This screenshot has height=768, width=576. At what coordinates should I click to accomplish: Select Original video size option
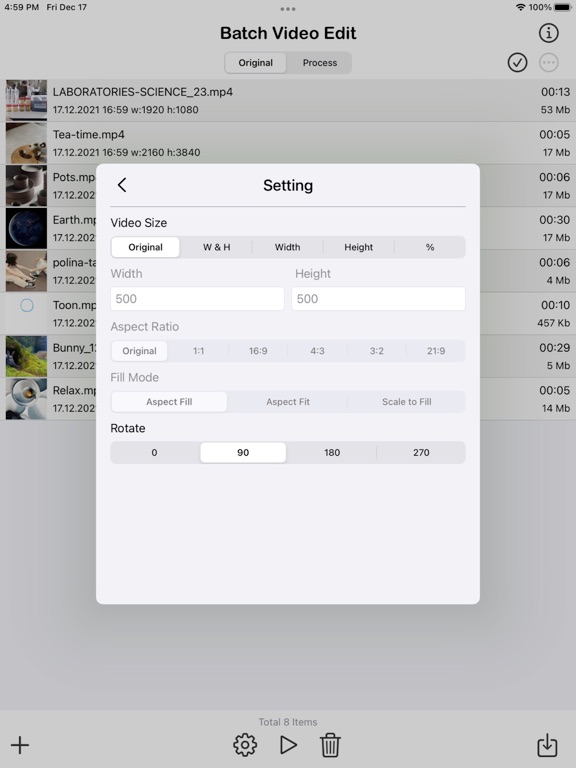[x=145, y=247]
